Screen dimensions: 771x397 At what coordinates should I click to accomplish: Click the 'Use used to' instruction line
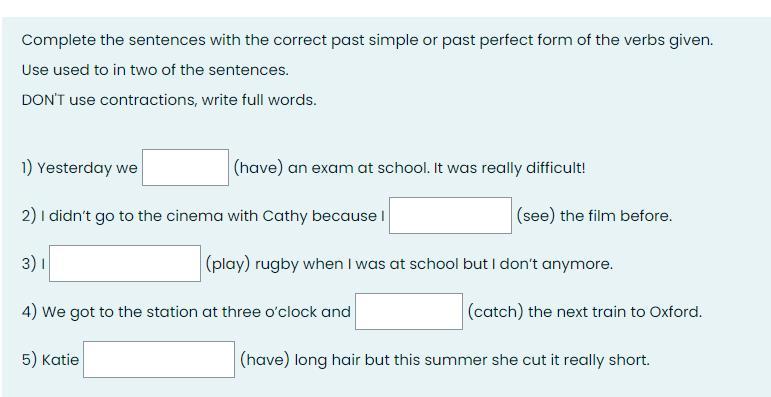(x=155, y=70)
